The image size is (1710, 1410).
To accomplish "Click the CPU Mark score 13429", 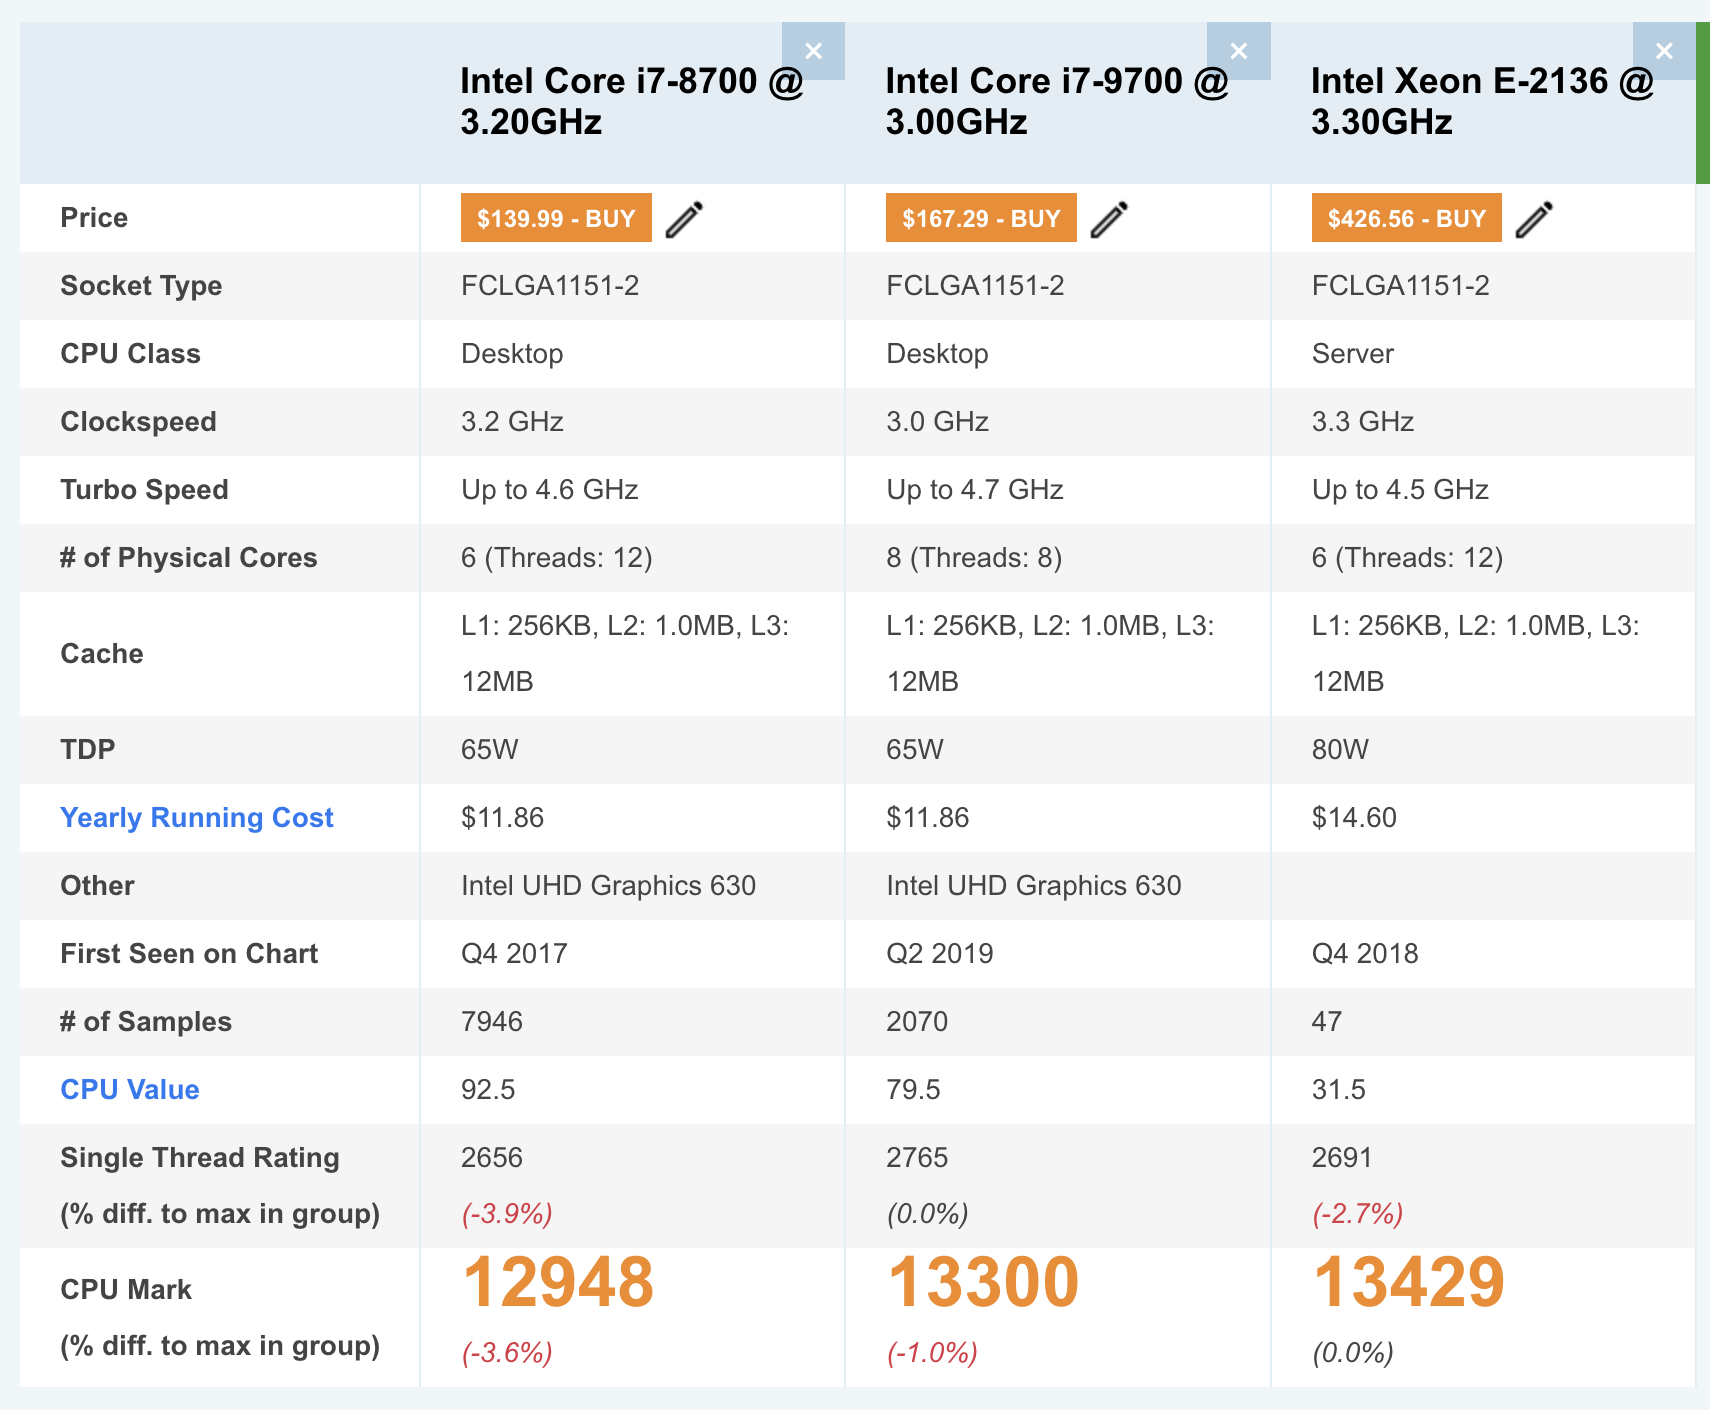I will (1409, 1282).
